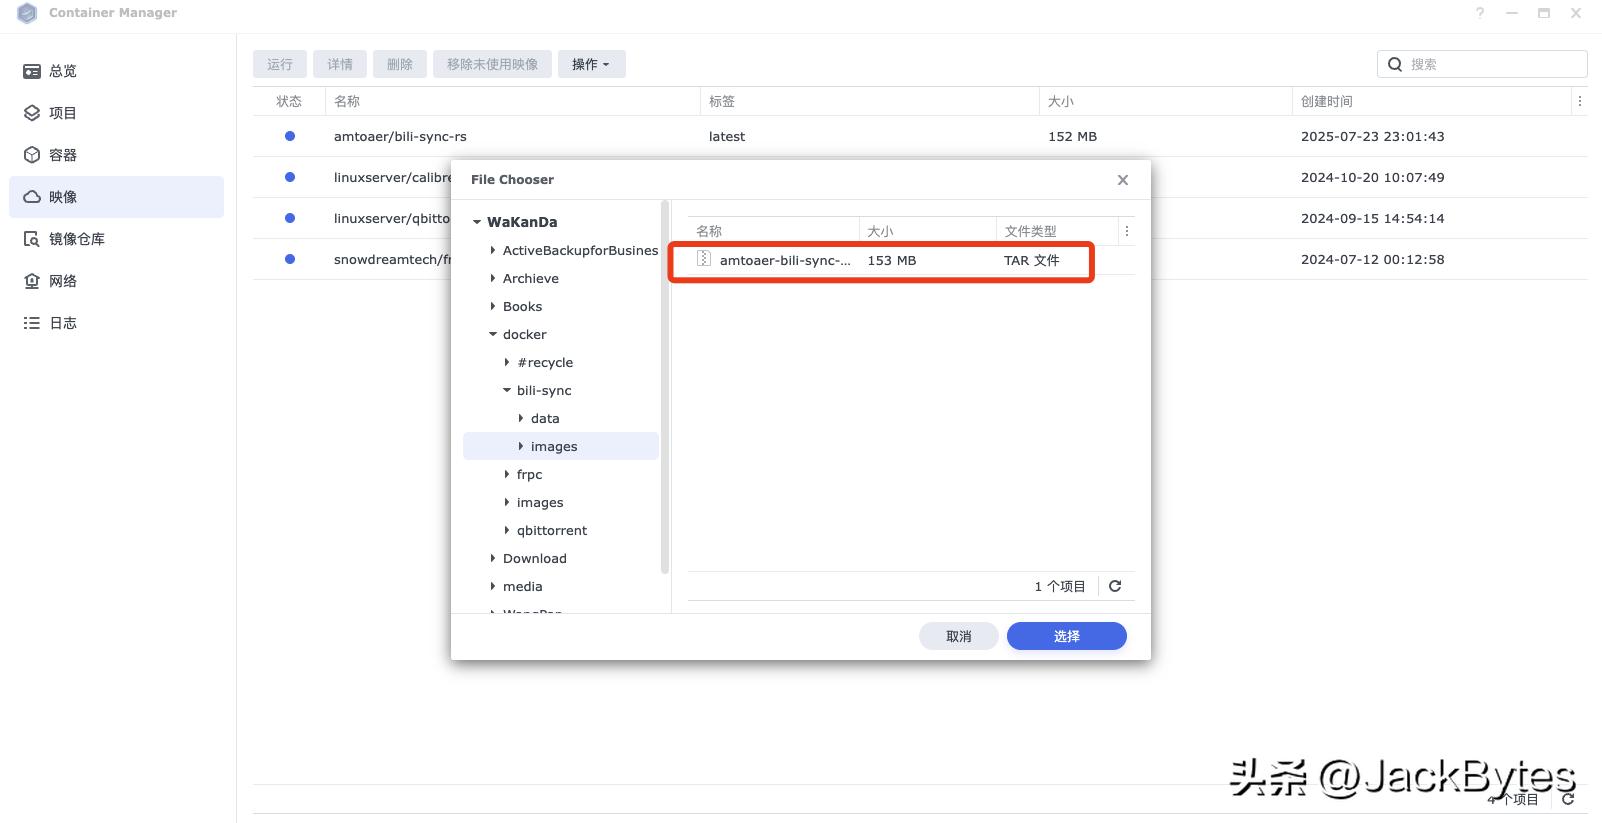Sort images by 名称 column header

pyautogui.click(x=513, y=101)
